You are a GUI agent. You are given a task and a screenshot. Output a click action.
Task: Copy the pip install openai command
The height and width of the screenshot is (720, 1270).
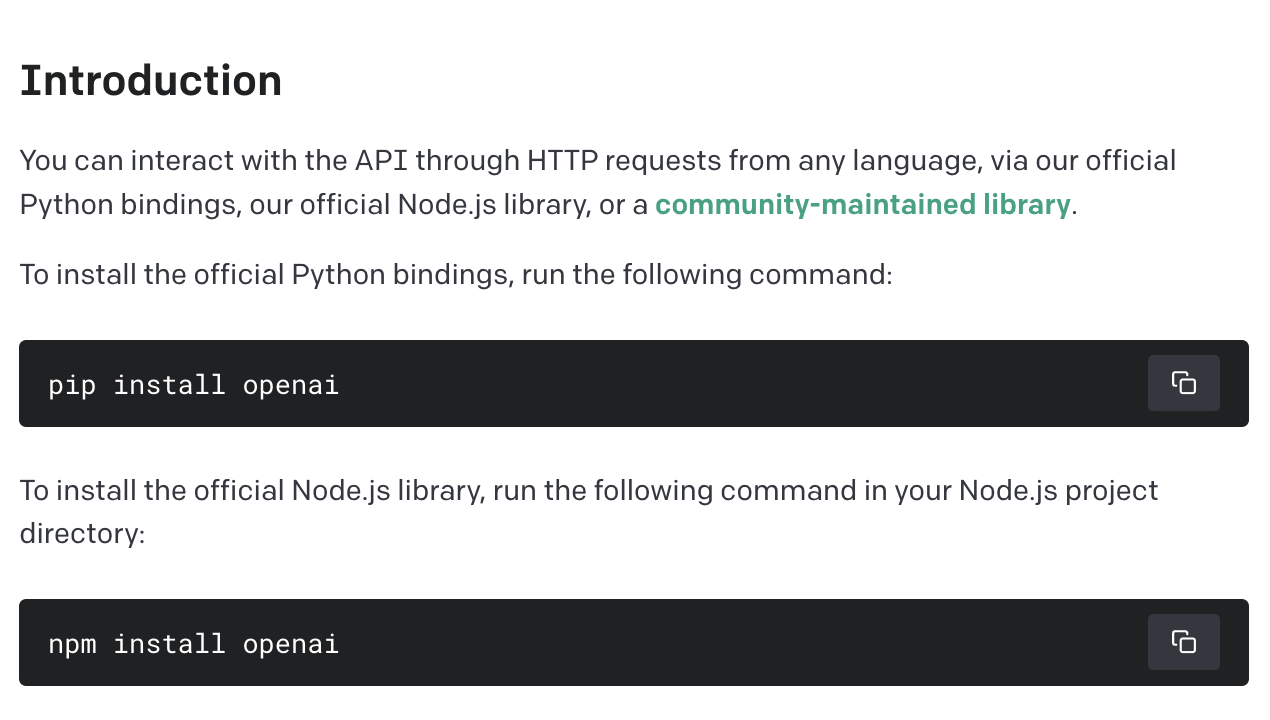click(1183, 383)
